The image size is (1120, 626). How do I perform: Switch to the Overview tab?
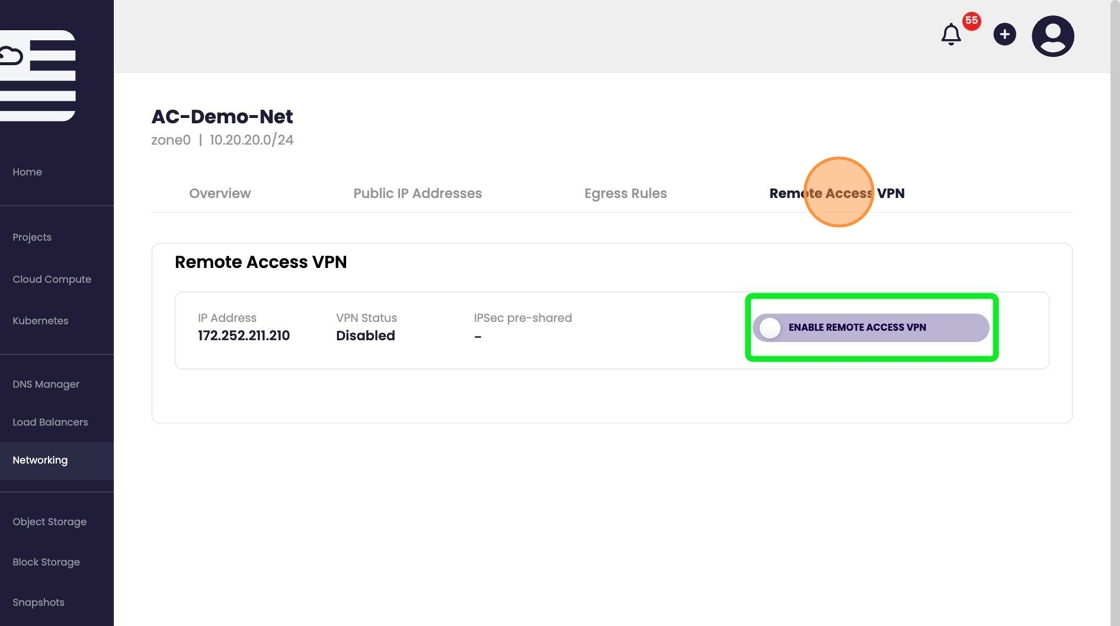pyautogui.click(x=220, y=193)
